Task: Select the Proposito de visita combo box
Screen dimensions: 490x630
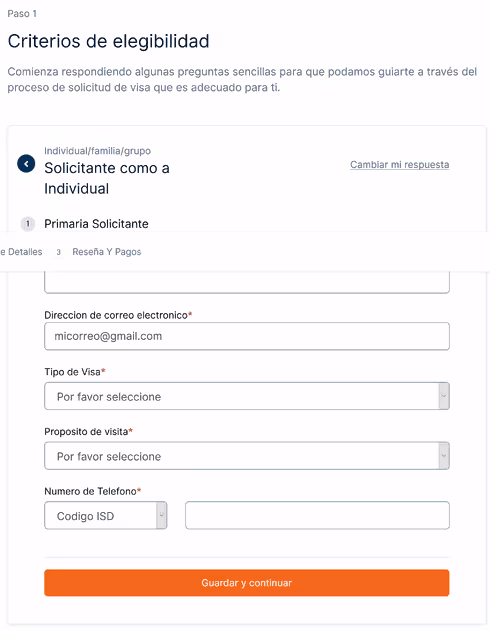Action: click(247, 456)
